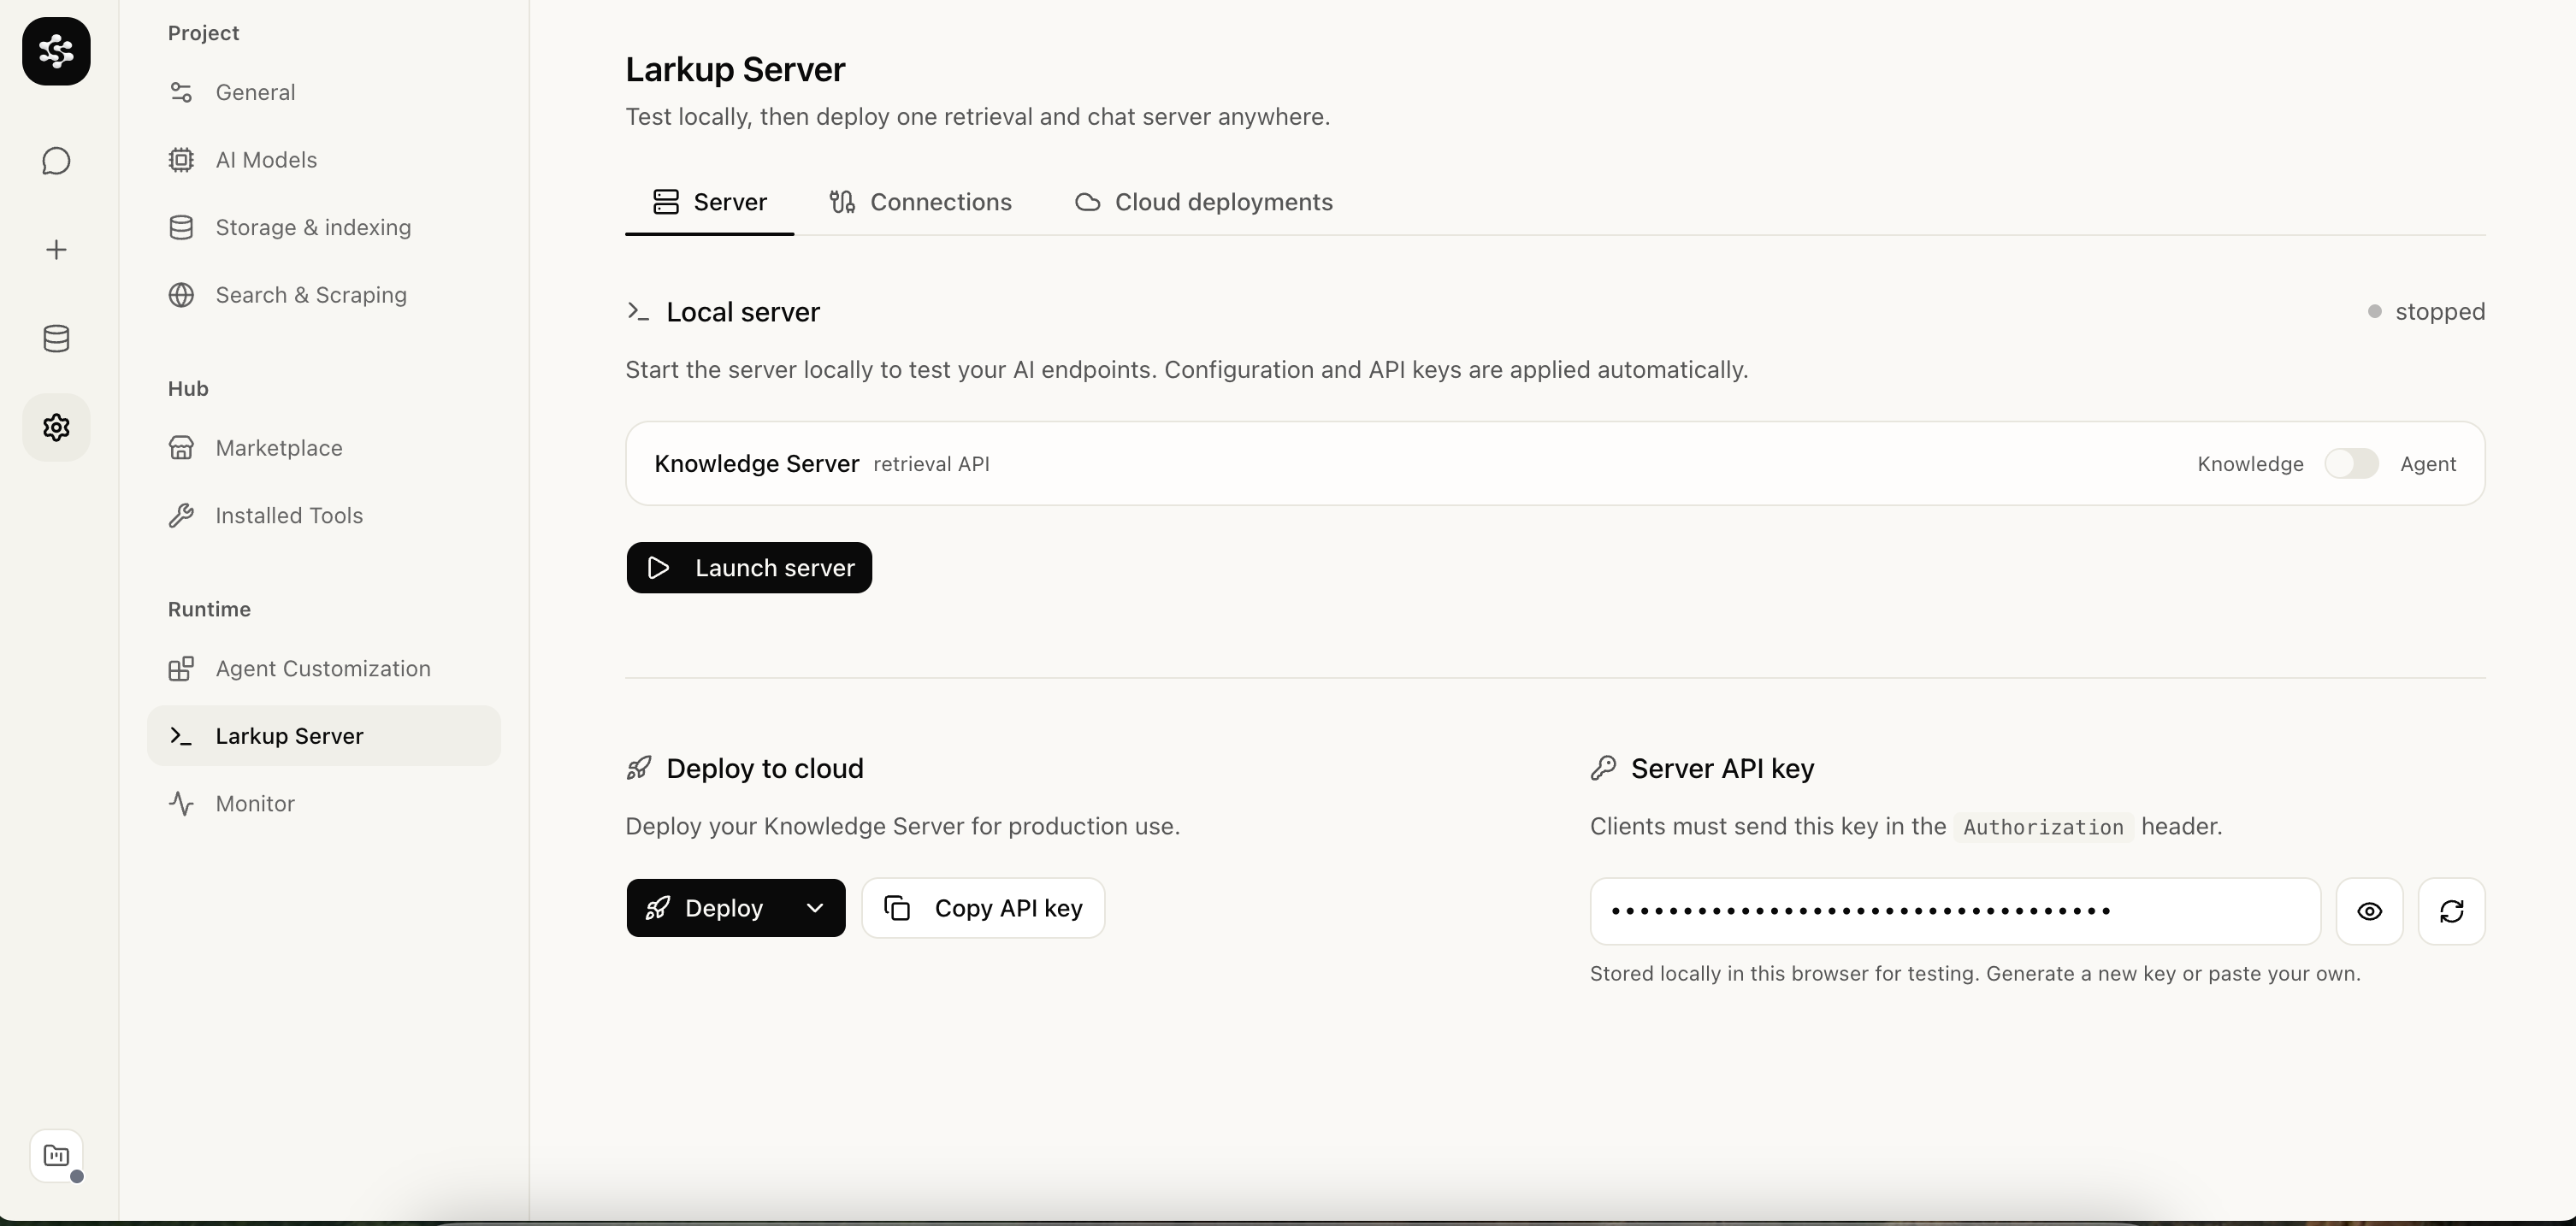The height and width of the screenshot is (1226, 2576).
Task: Switch to the Connections tab
Action: [920, 202]
